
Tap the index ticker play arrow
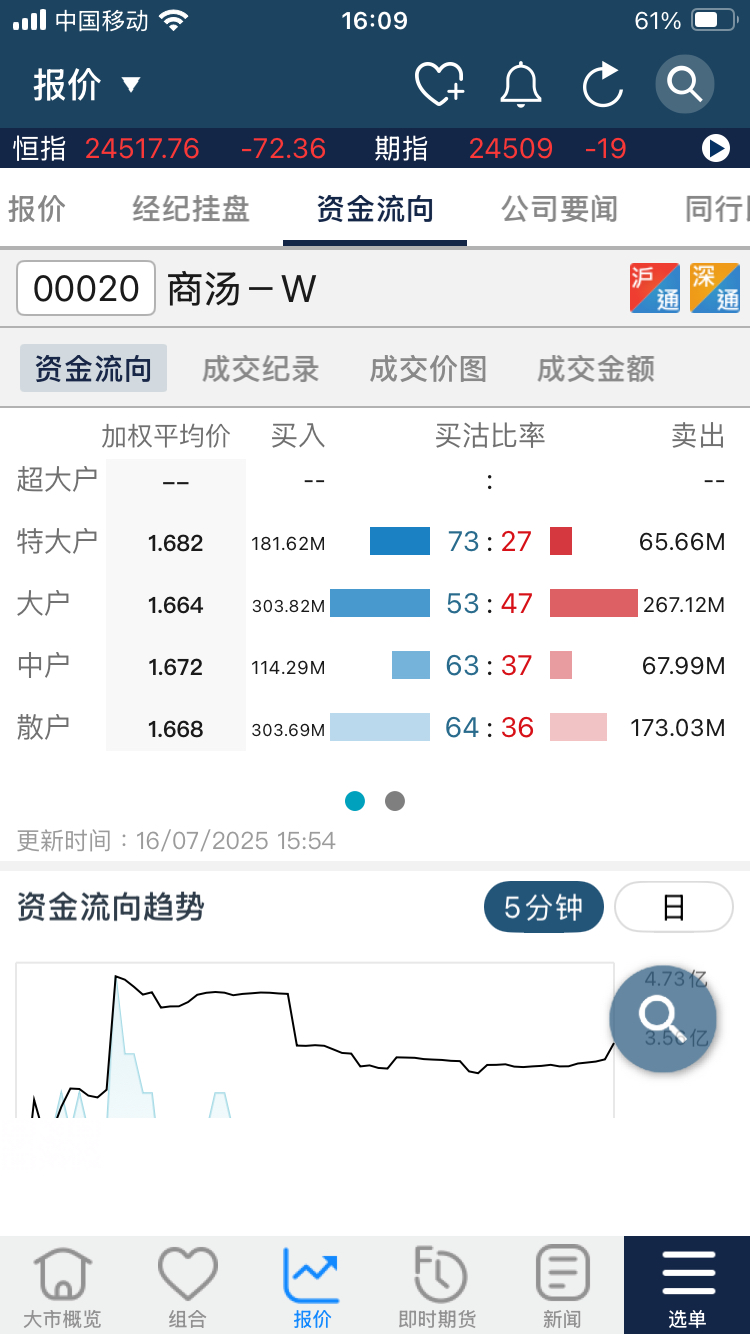point(715,149)
